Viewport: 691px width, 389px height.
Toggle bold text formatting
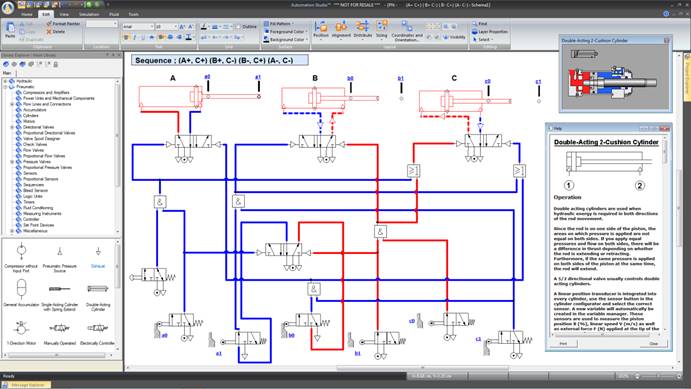[126, 37]
